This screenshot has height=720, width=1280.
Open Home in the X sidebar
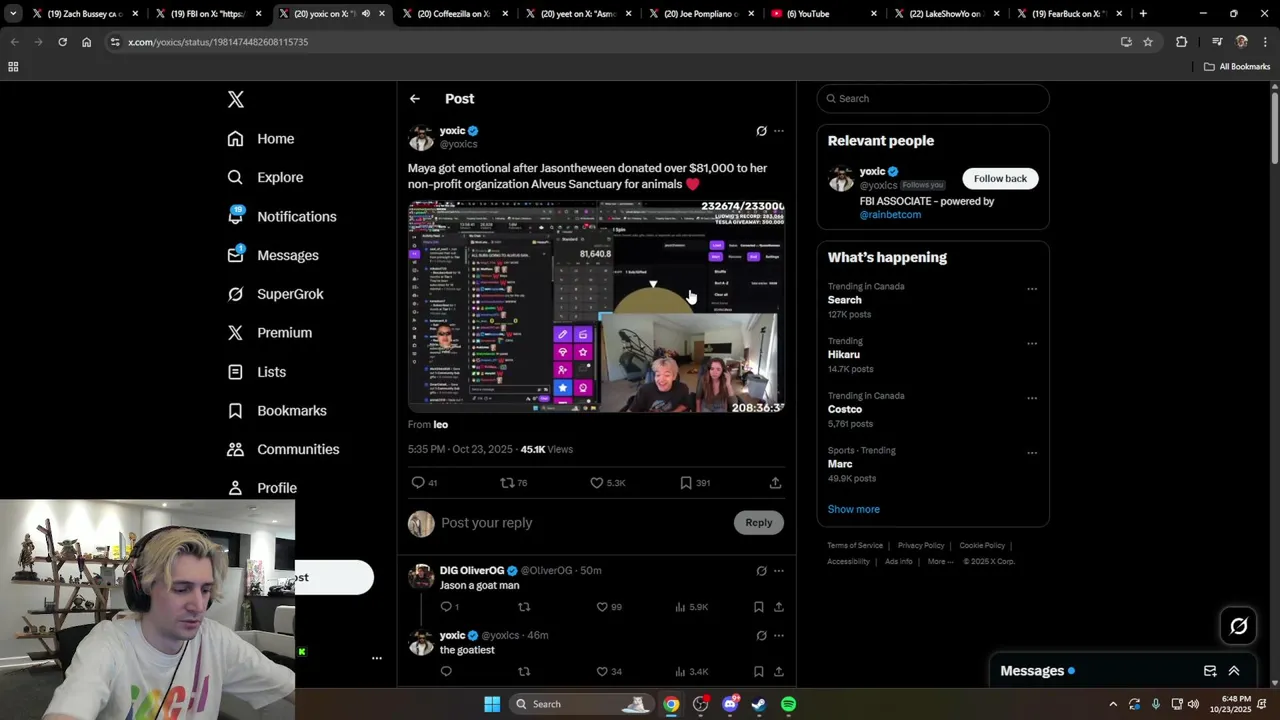(x=261, y=139)
